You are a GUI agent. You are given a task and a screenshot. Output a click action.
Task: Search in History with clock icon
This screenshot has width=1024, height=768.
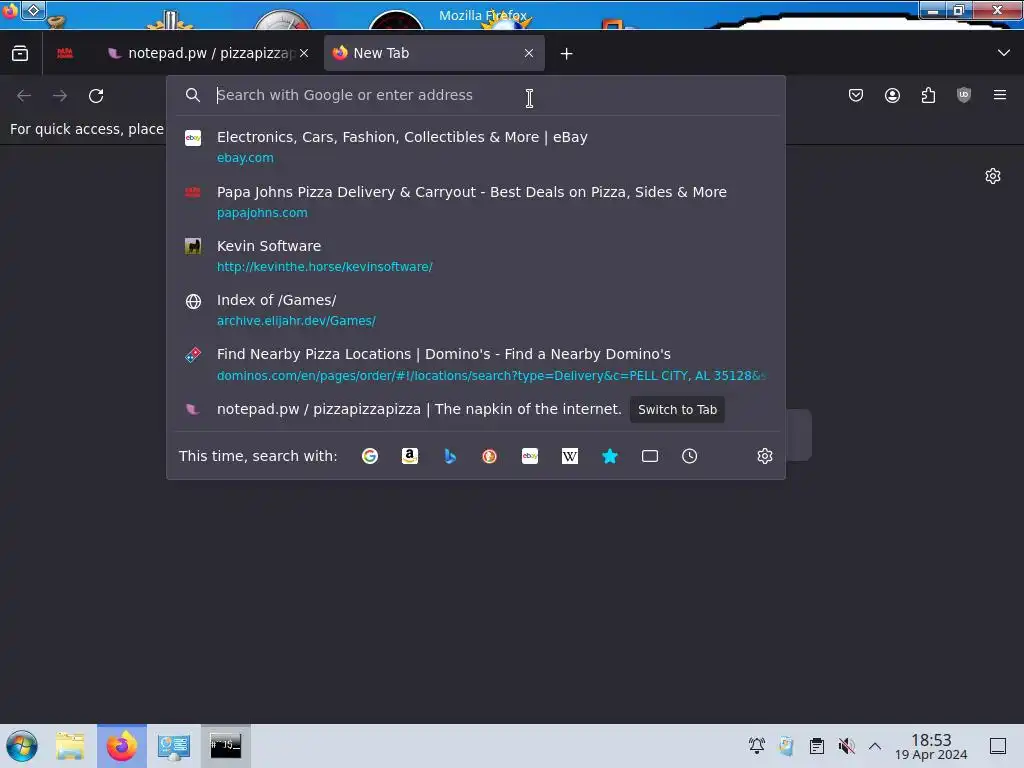click(x=690, y=456)
